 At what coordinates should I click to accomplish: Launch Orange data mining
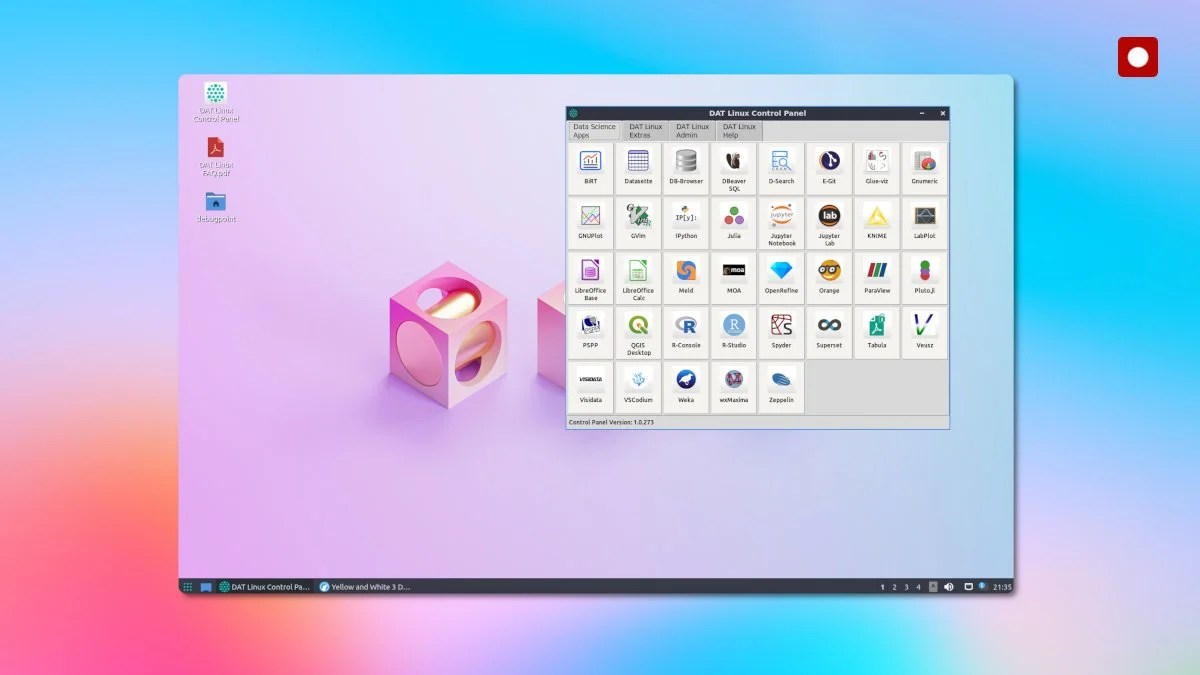829,278
